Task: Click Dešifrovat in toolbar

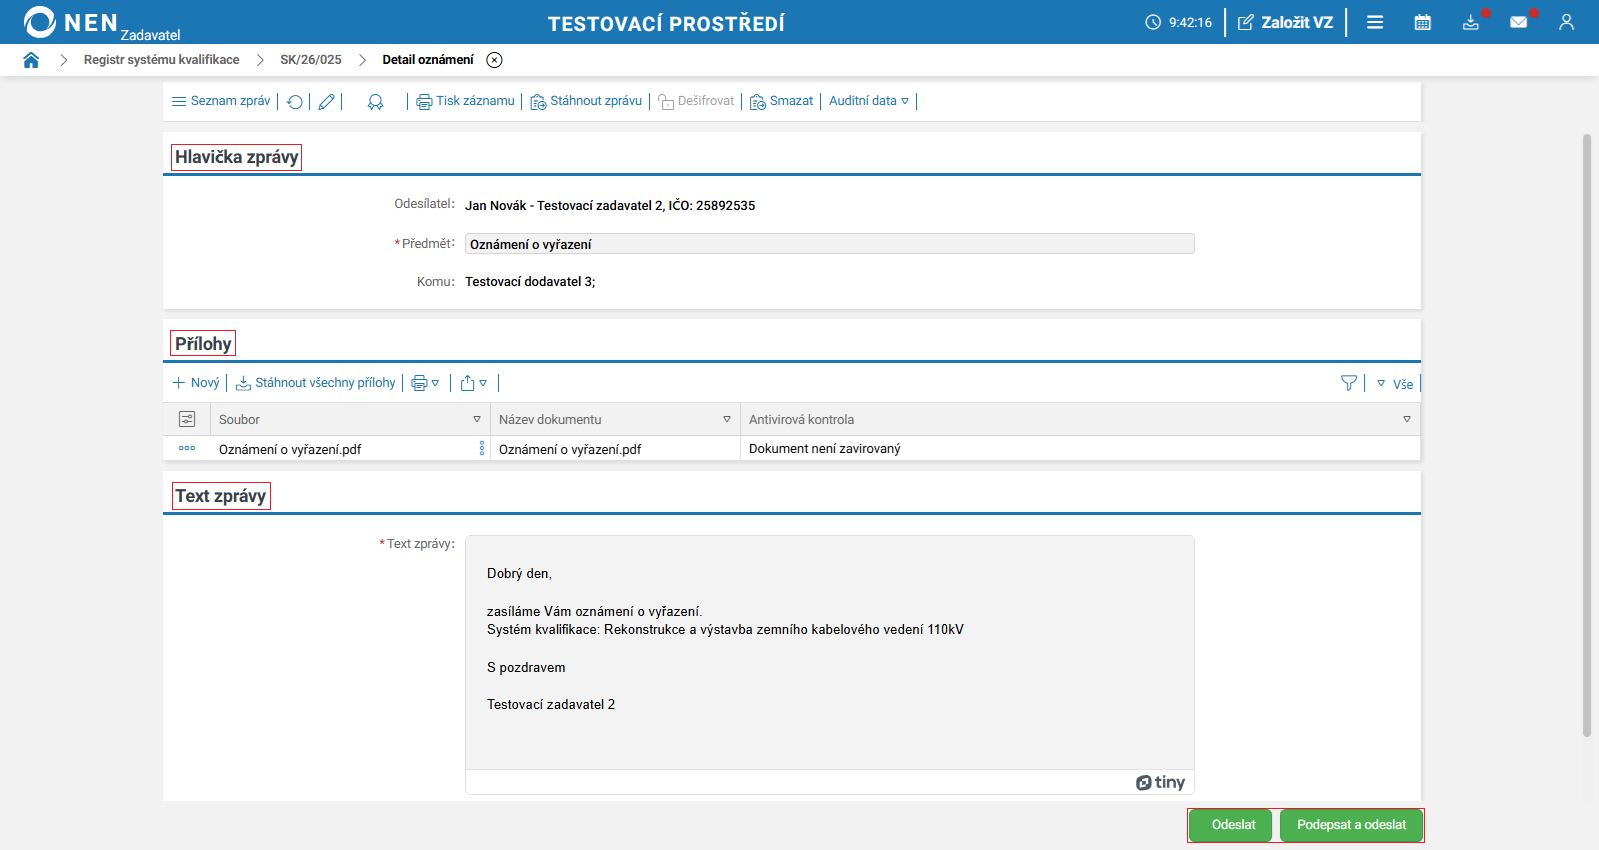Action: pyautogui.click(x=696, y=101)
